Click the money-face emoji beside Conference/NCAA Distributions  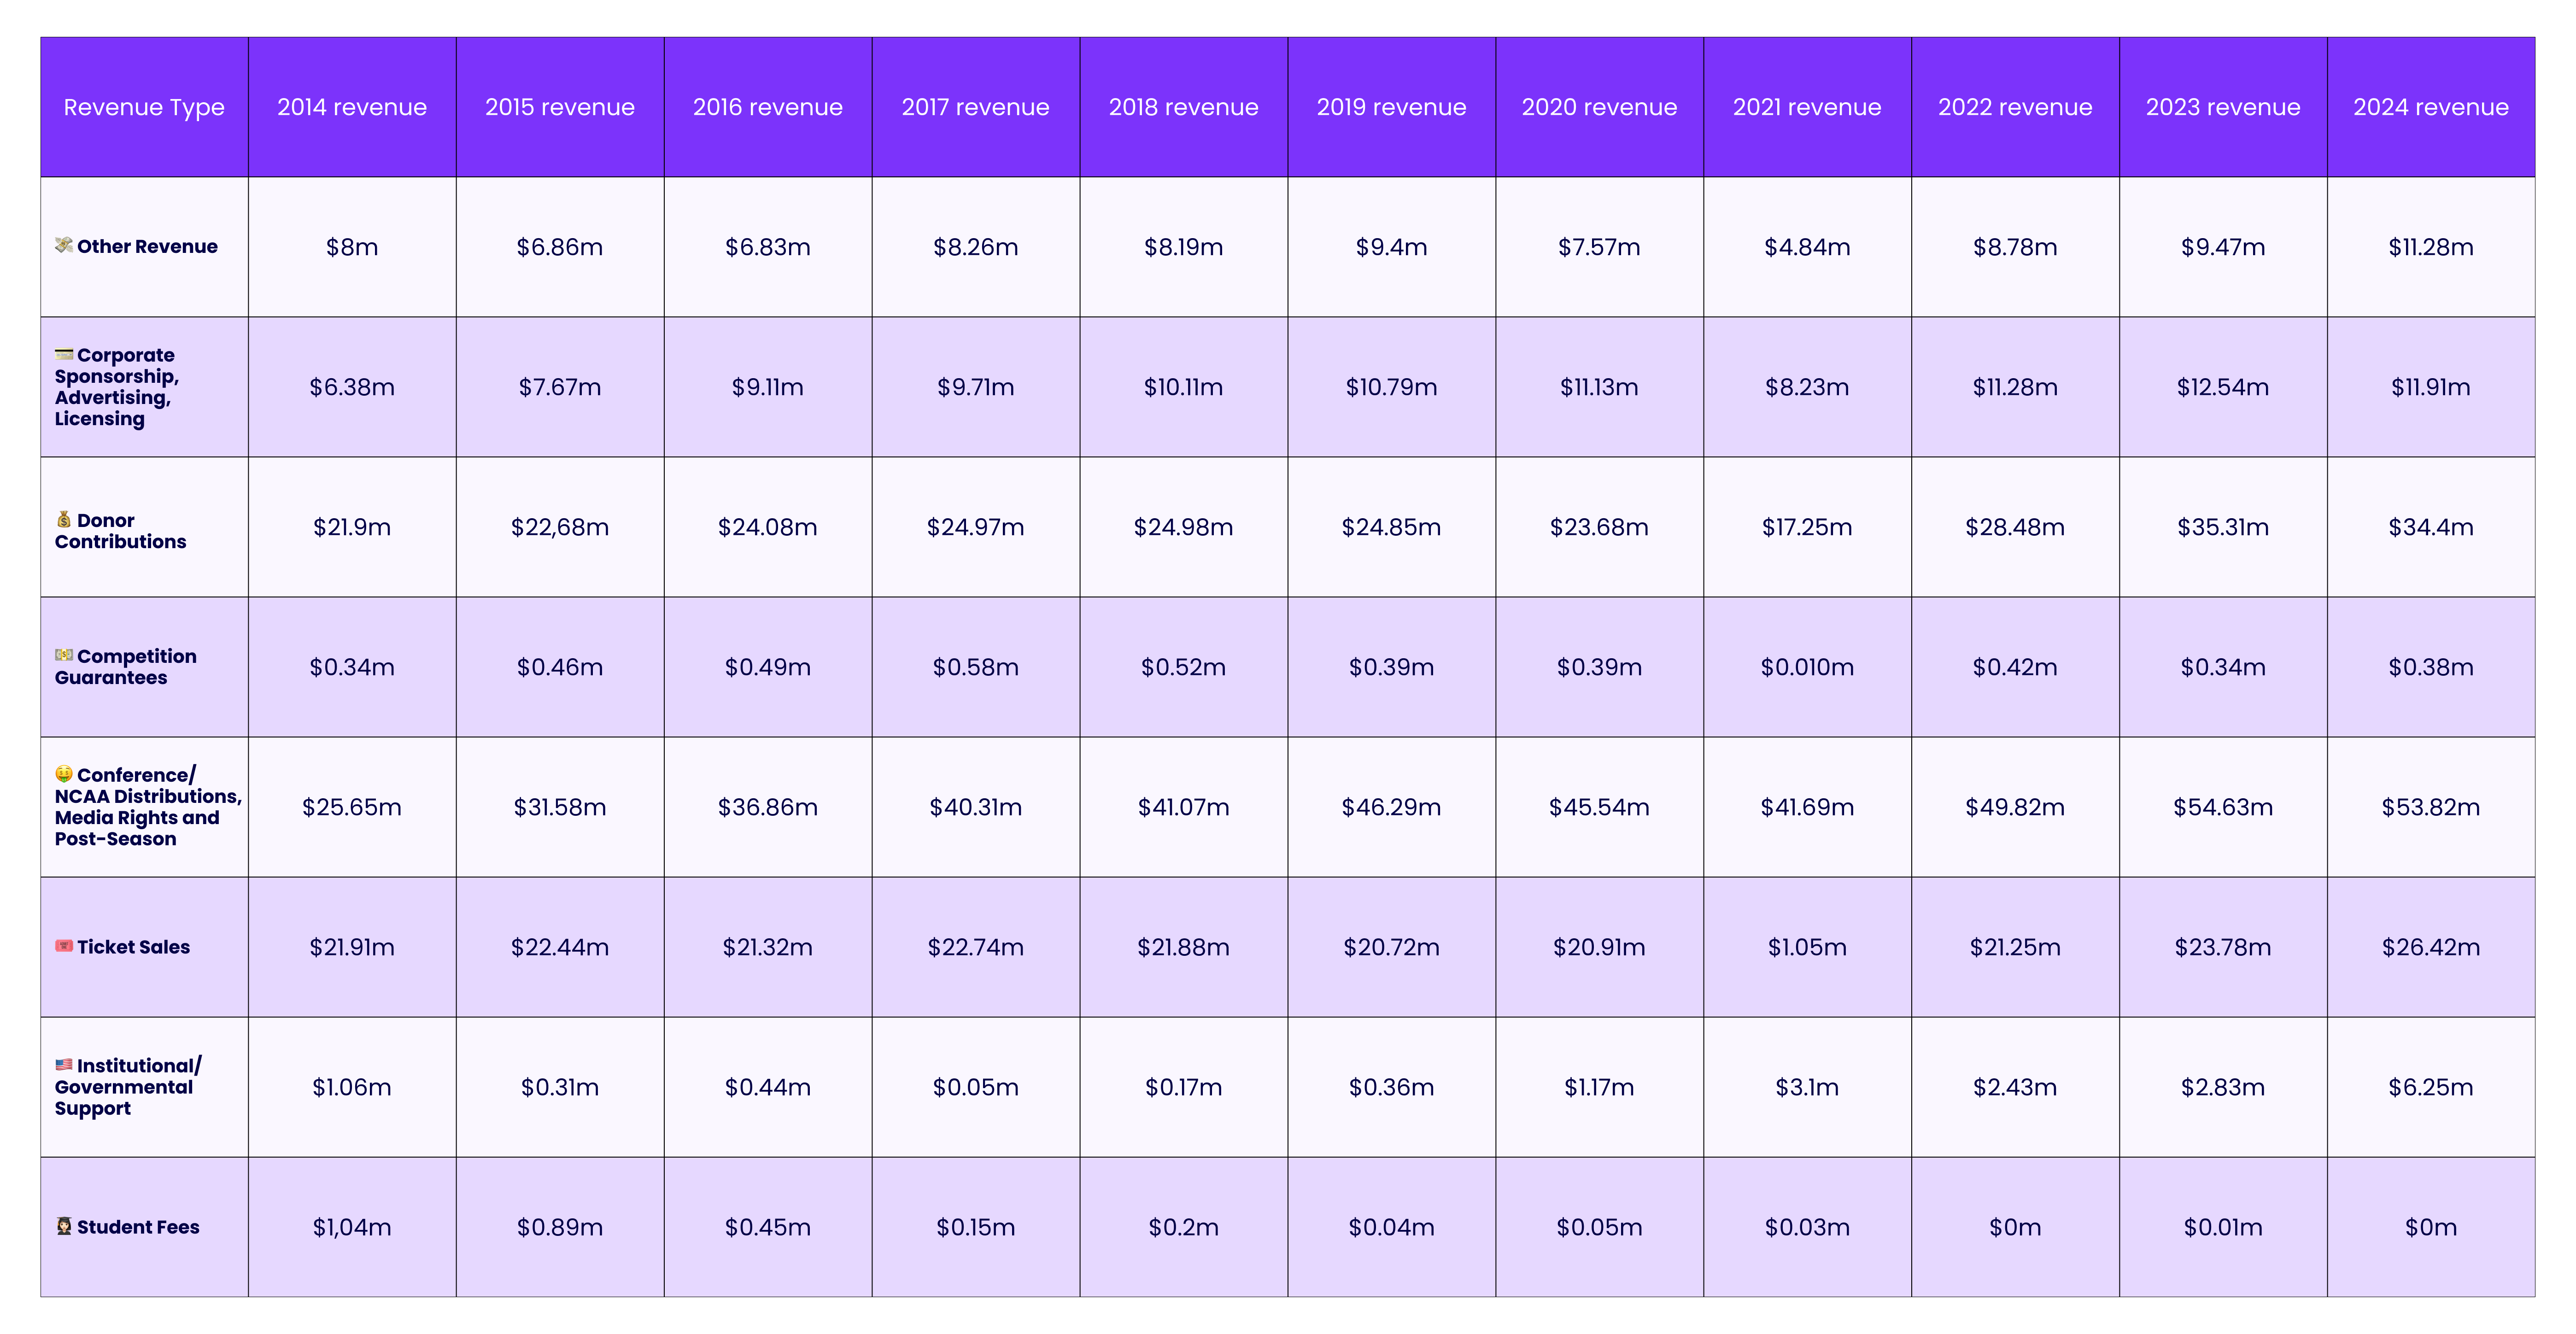(x=64, y=773)
